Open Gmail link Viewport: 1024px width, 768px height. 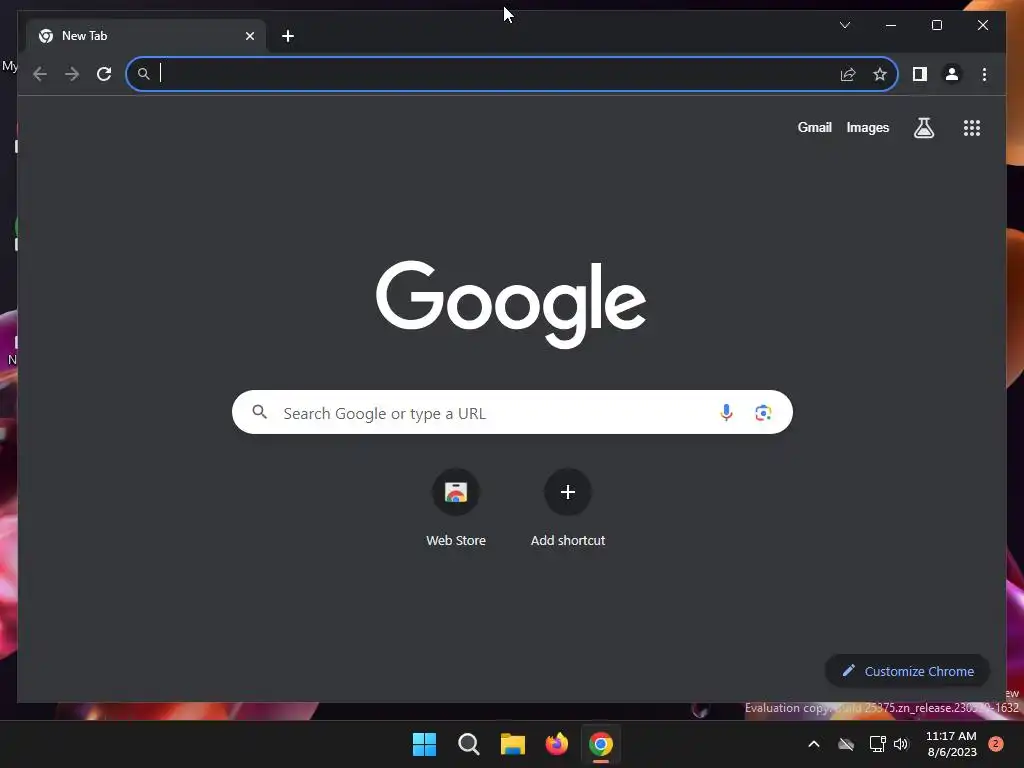click(814, 127)
